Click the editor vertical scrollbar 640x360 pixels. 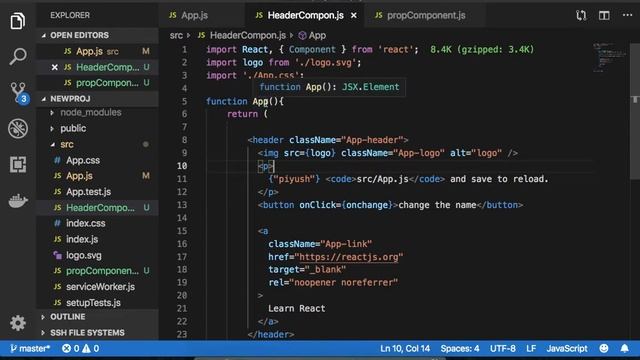(x=635, y=110)
